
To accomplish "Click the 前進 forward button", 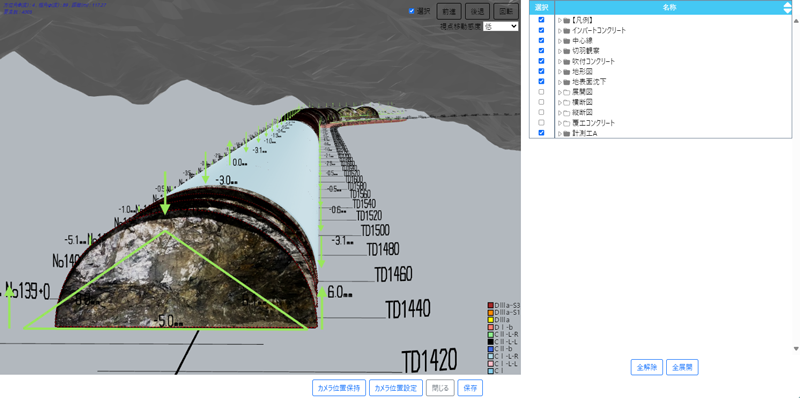I will (449, 11).
